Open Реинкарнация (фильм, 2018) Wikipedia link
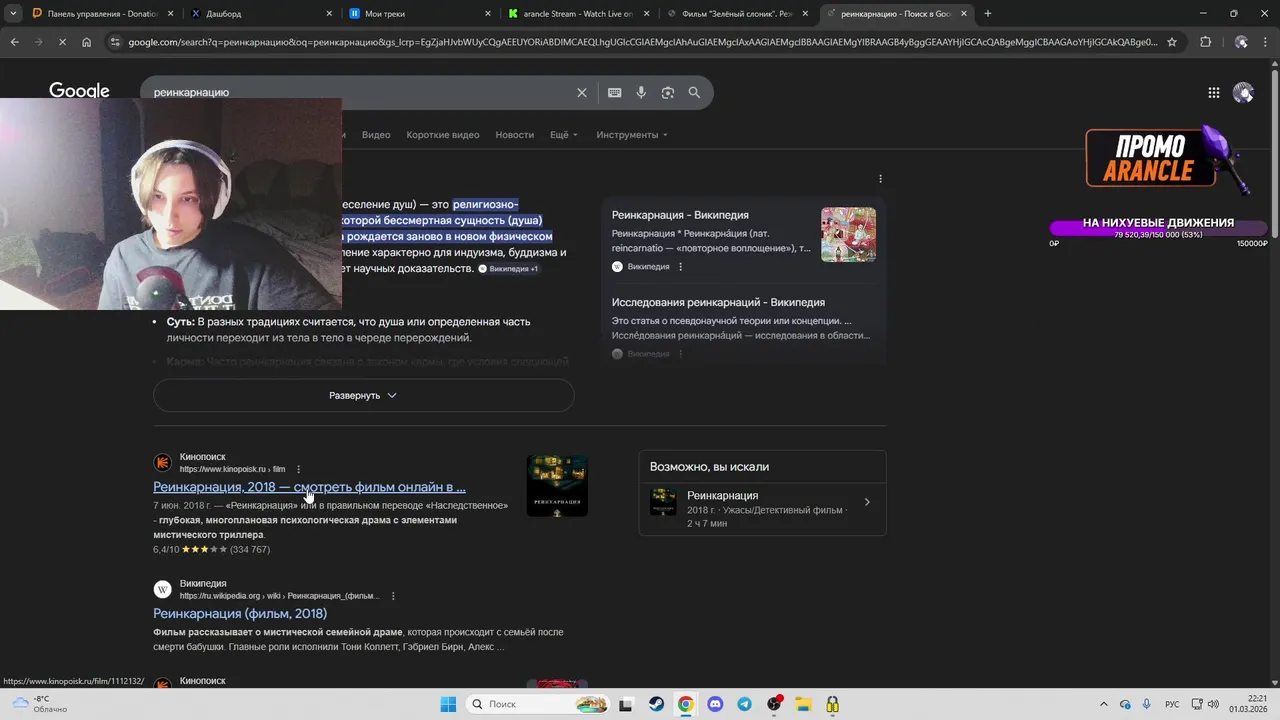Viewport: 1280px width, 720px height. 240,614
